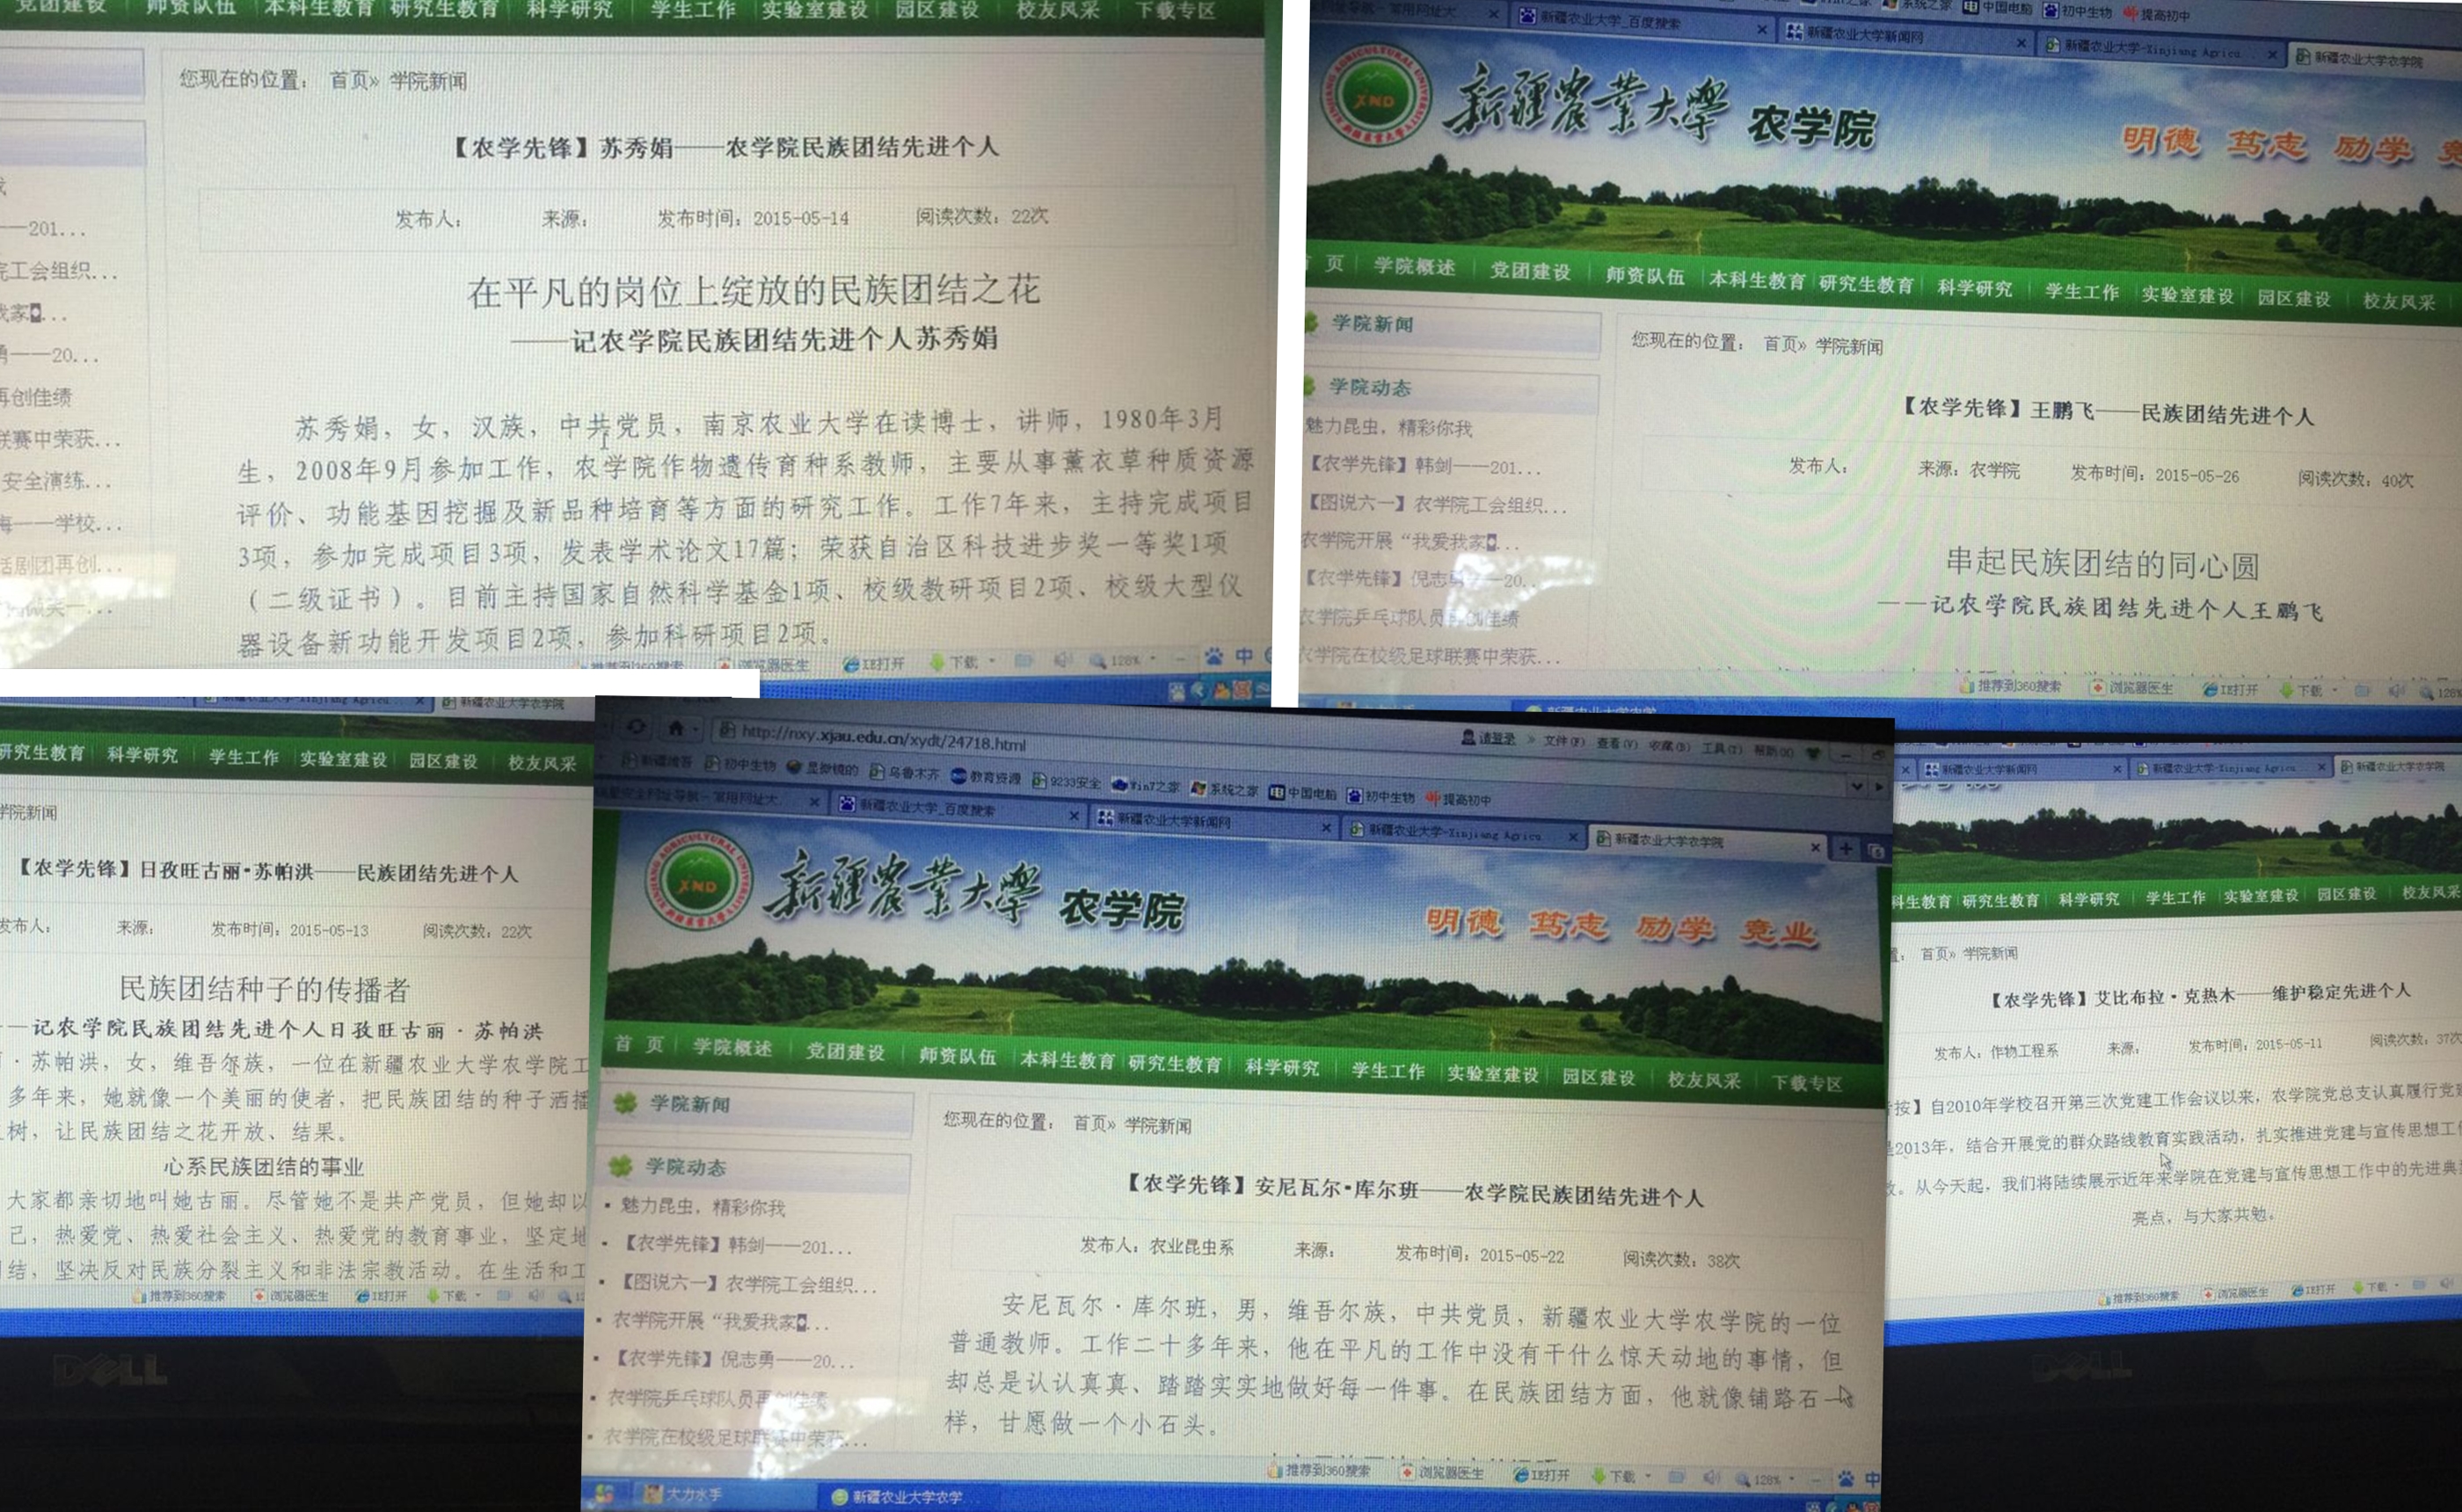Open the 中国电脑 bookmark in the 安尼瓦尔 browser

click(x=1303, y=793)
